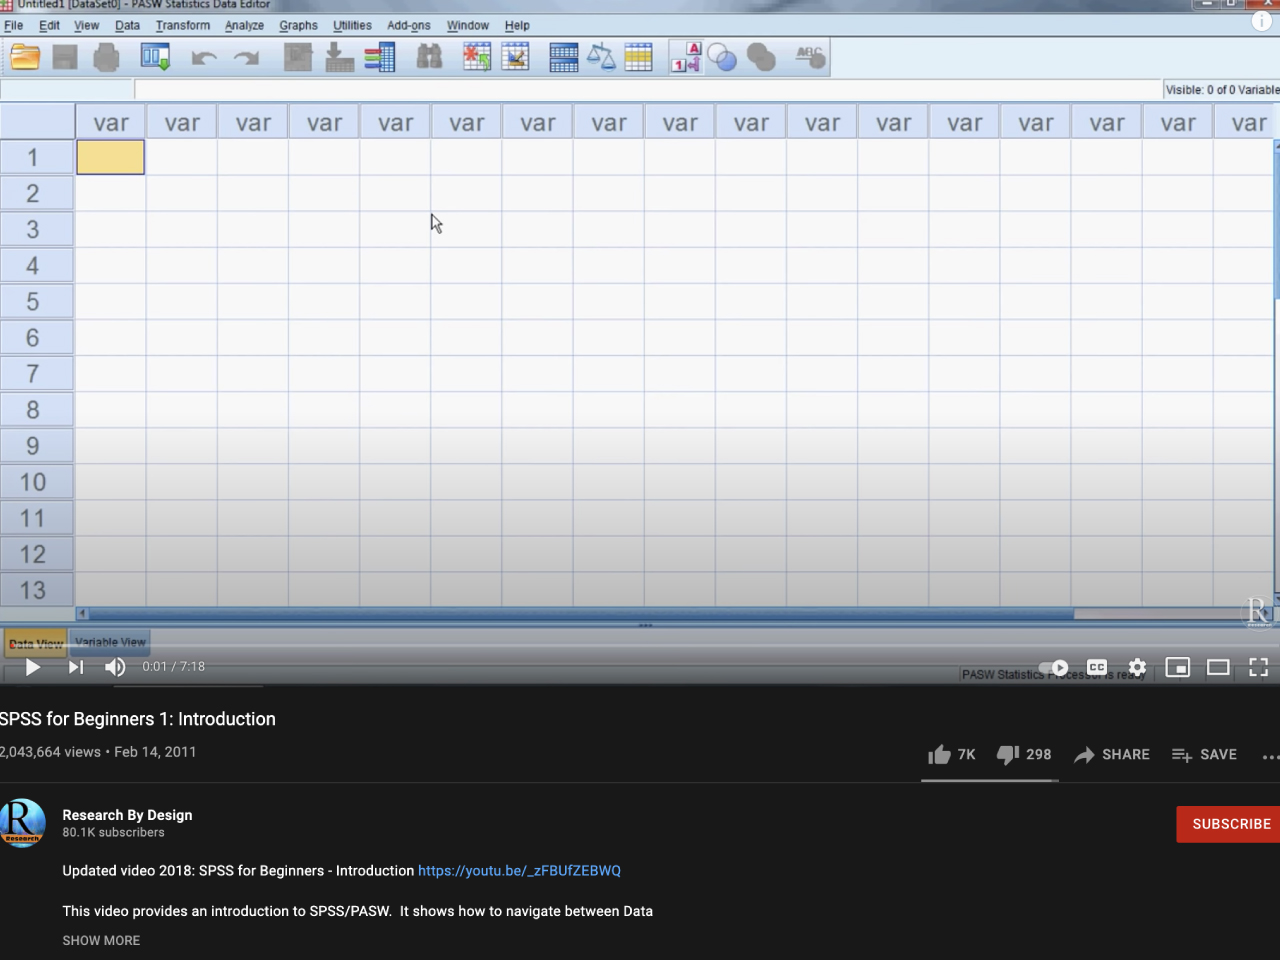Click the video info icon at top right
This screenshot has width=1280, height=960.
coord(1262,21)
